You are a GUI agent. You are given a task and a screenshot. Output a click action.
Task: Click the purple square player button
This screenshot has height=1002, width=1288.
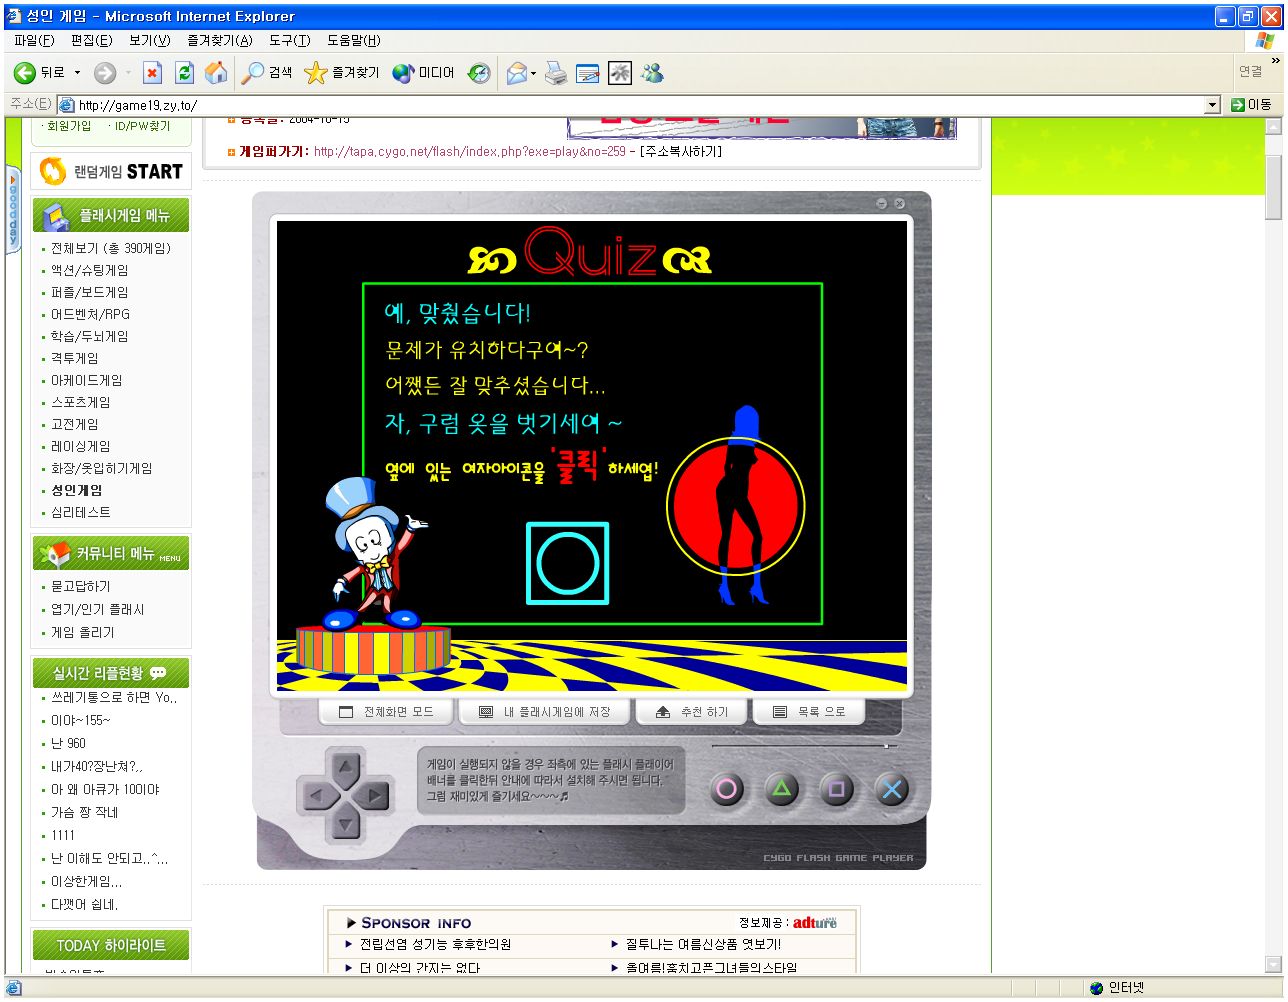coord(837,790)
